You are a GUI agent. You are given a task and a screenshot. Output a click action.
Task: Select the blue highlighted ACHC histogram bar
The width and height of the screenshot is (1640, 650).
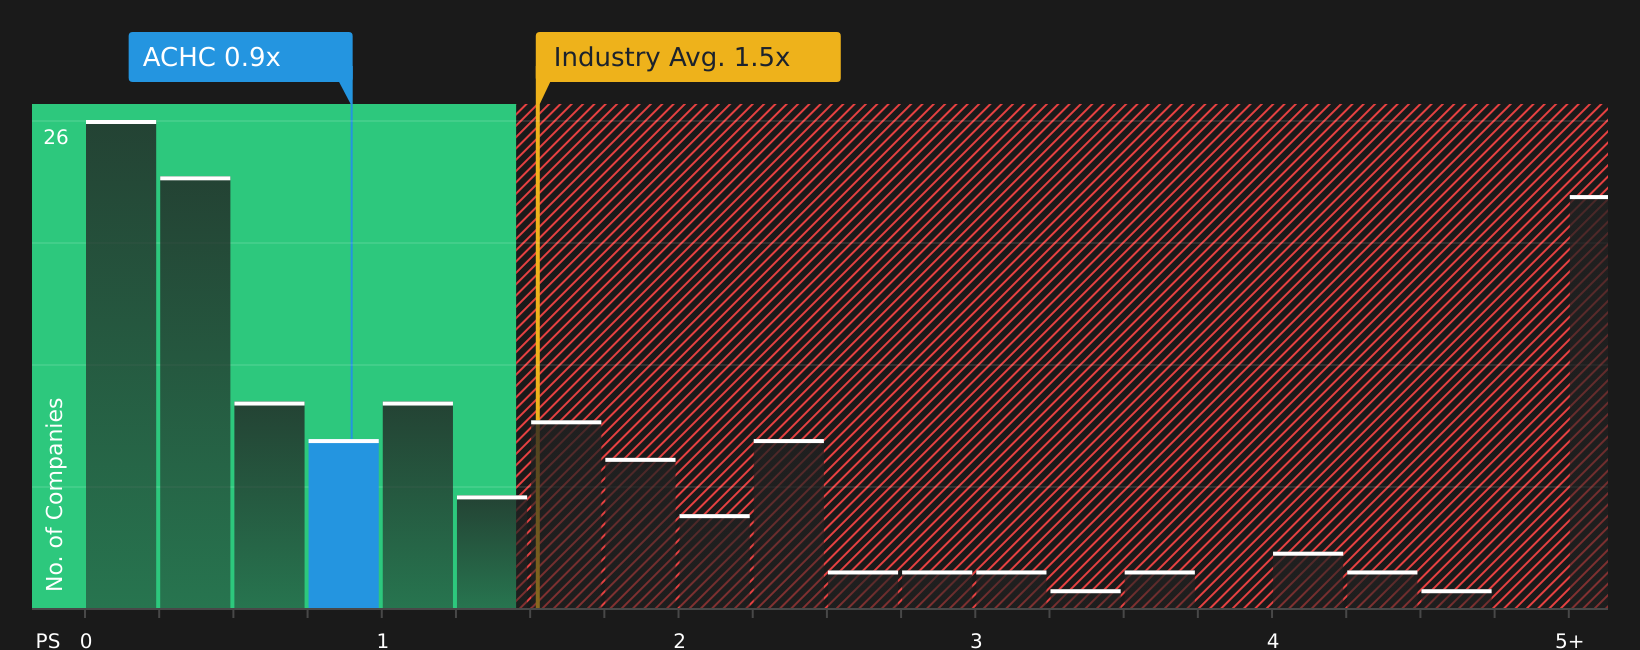tap(344, 524)
